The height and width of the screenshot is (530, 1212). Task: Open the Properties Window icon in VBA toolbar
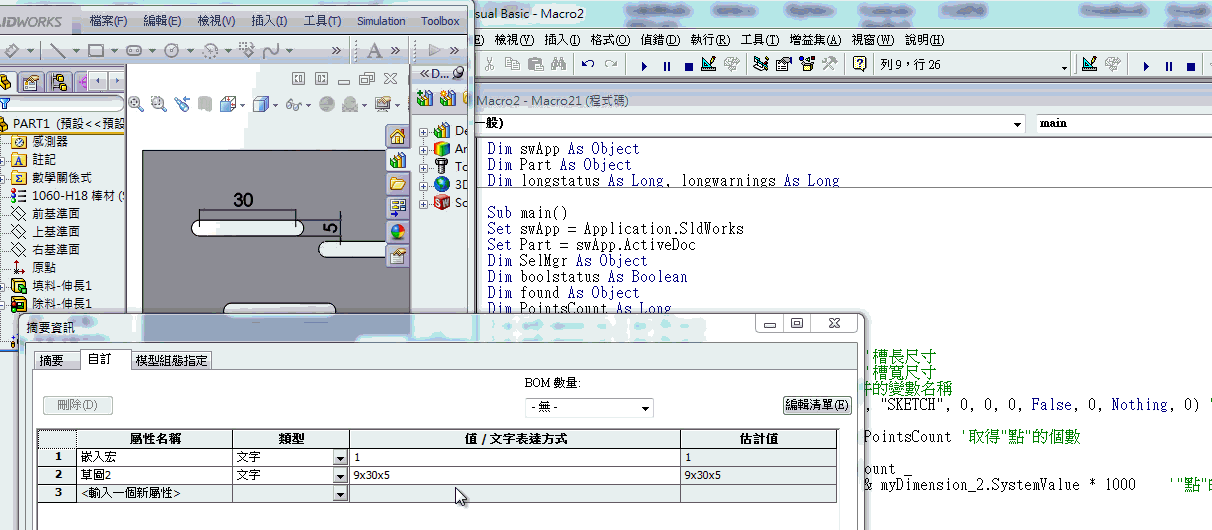(x=783, y=65)
